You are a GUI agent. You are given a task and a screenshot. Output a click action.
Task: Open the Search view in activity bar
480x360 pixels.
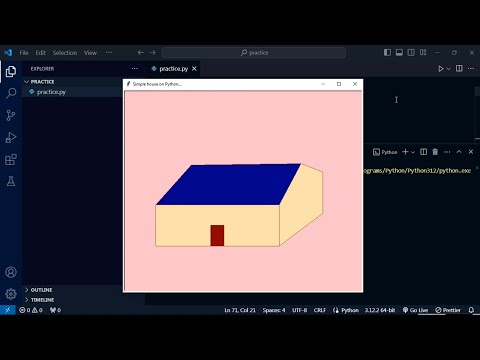[x=11, y=93]
